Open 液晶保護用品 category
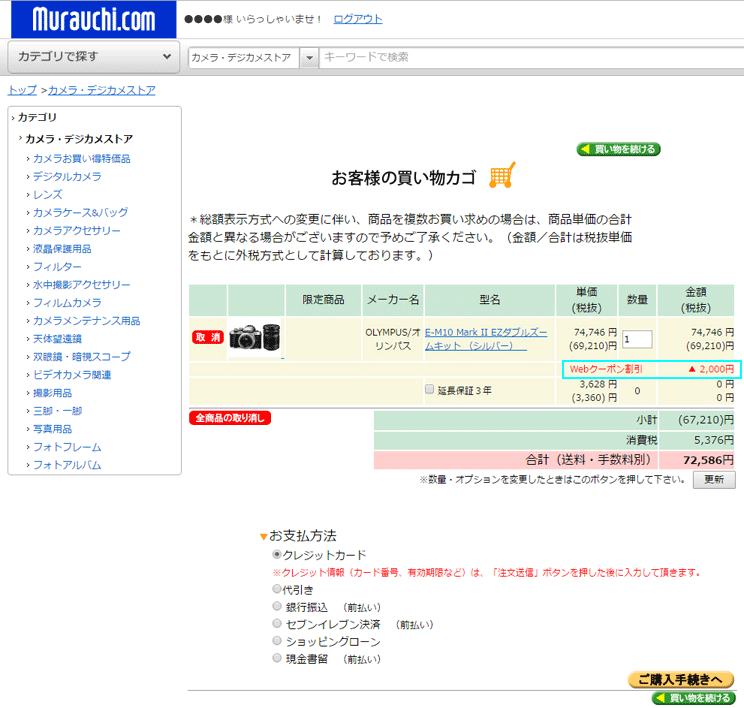The width and height of the screenshot is (744, 708). tap(62, 249)
